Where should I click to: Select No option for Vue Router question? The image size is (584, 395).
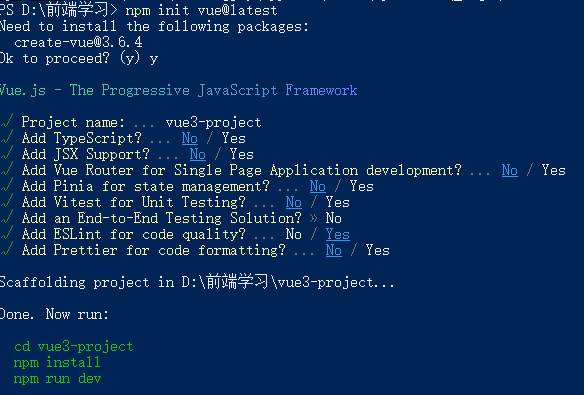[510, 171]
